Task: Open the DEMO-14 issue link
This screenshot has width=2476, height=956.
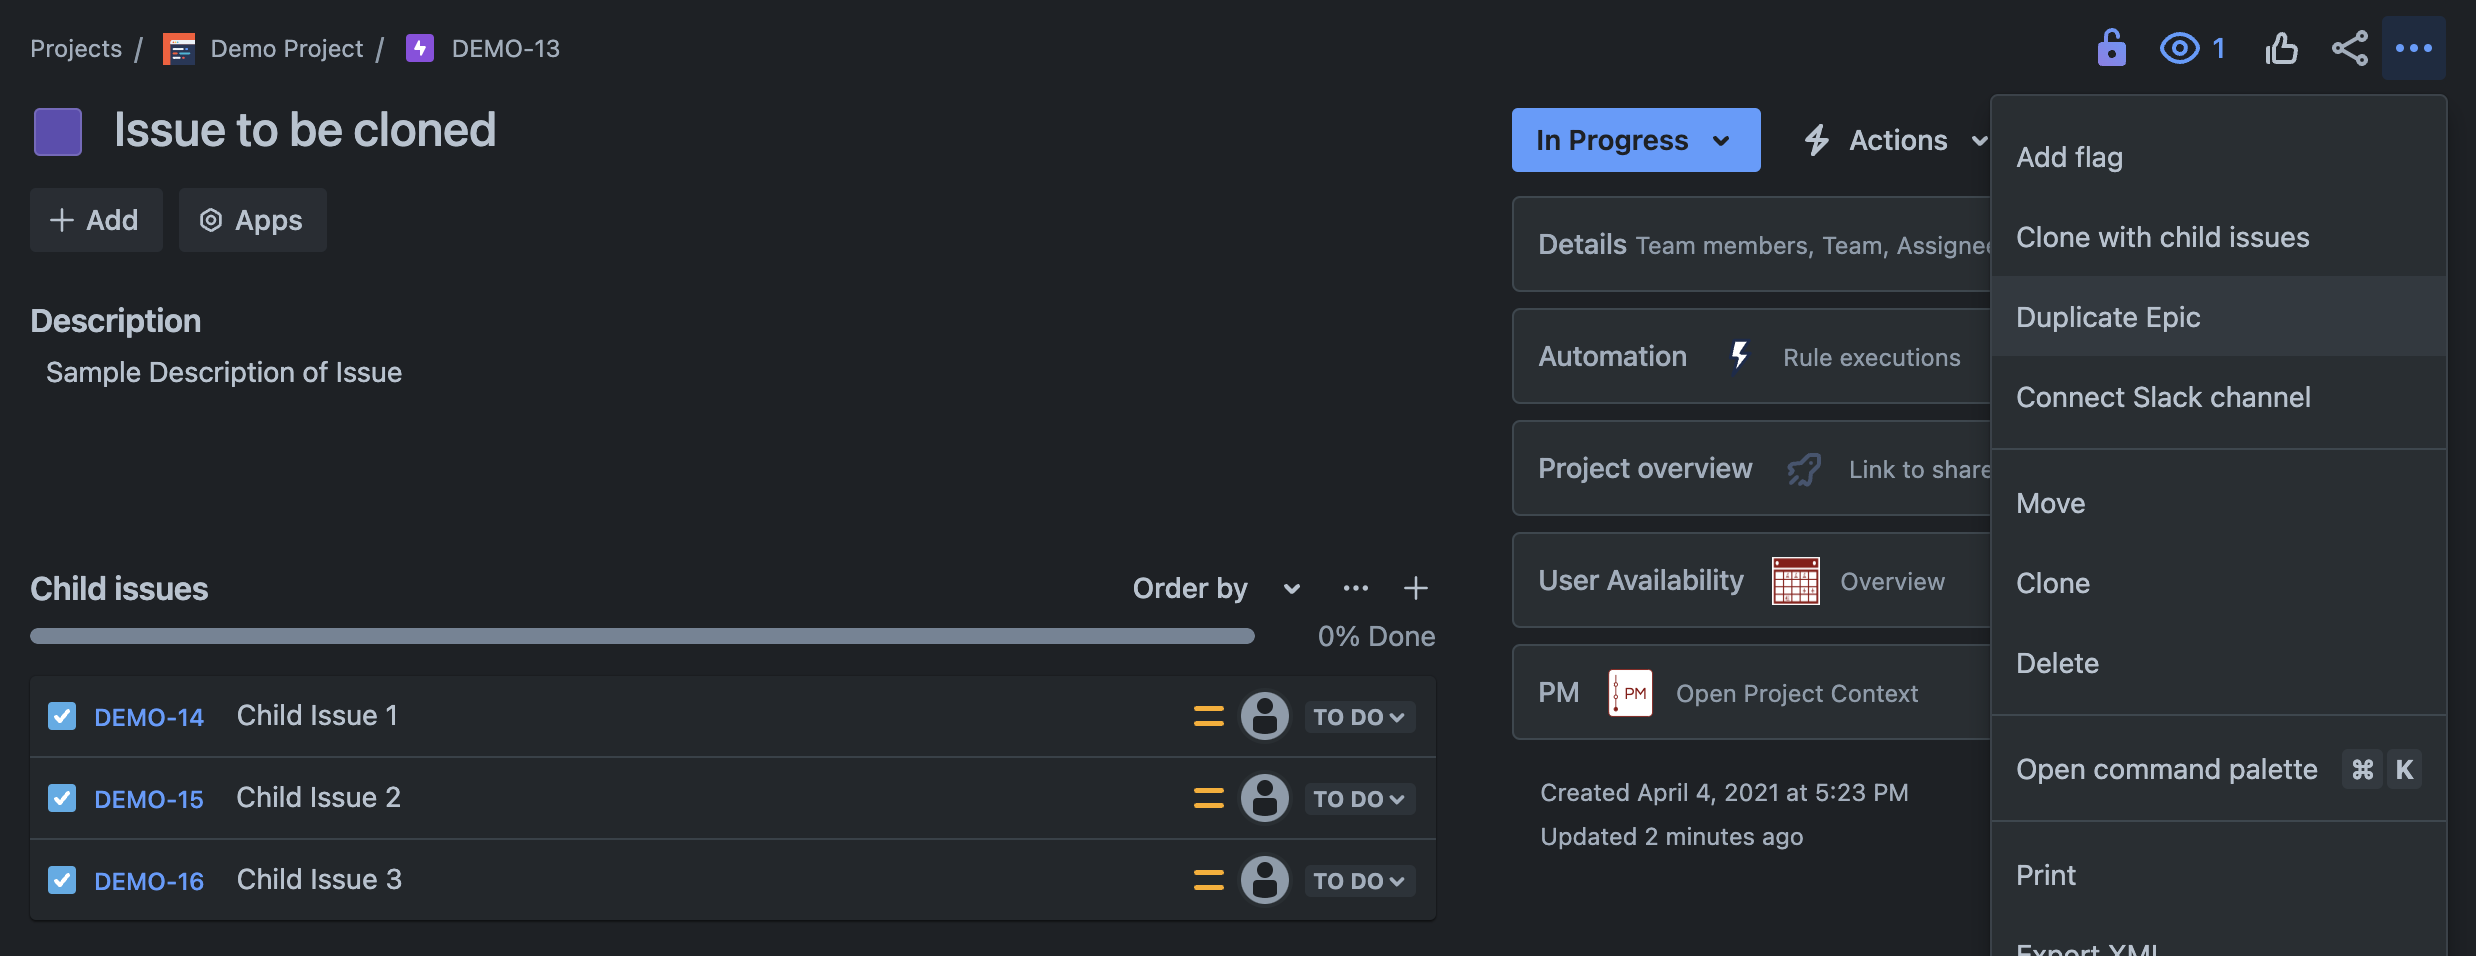Action: click(149, 717)
